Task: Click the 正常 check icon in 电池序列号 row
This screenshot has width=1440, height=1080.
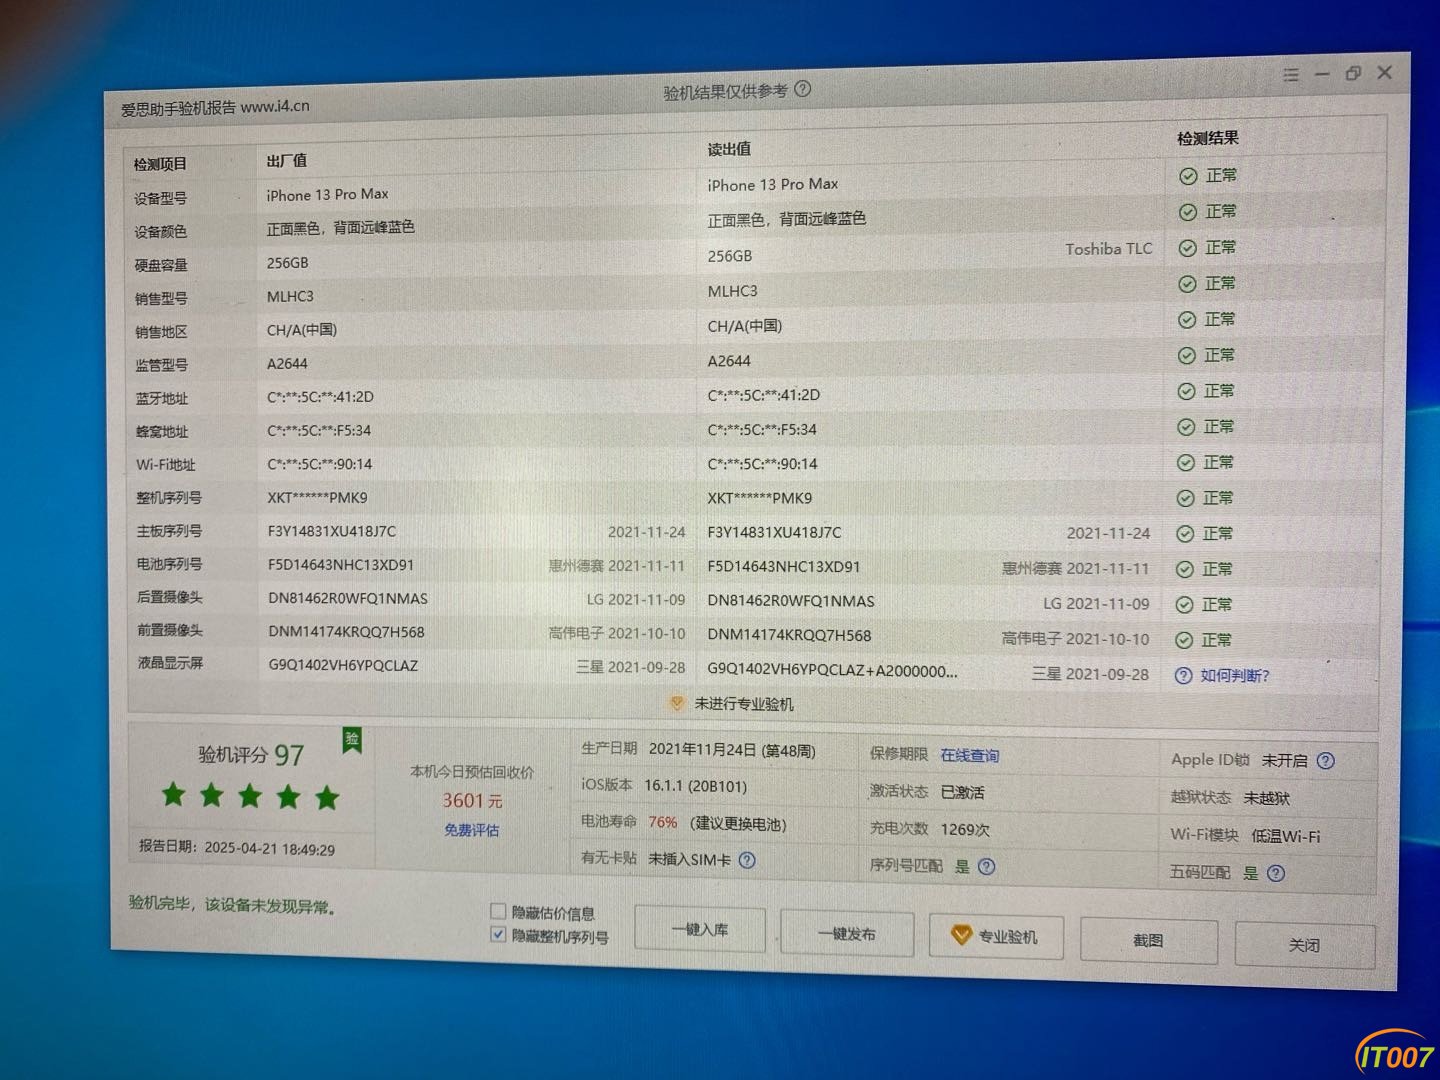Action: click(1184, 569)
